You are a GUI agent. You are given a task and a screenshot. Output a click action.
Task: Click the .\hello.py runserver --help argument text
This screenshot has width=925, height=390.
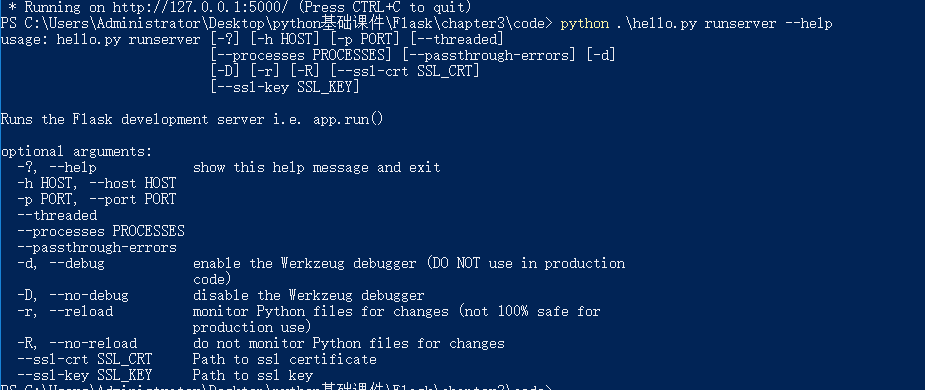pos(723,24)
